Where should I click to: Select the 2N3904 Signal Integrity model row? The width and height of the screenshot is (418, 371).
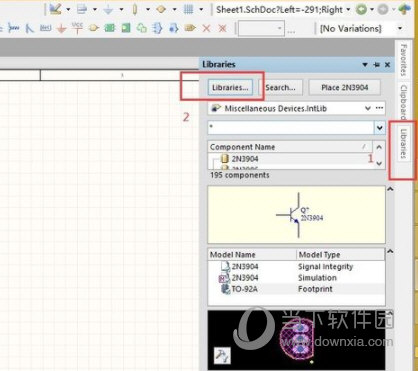tap(296, 267)
